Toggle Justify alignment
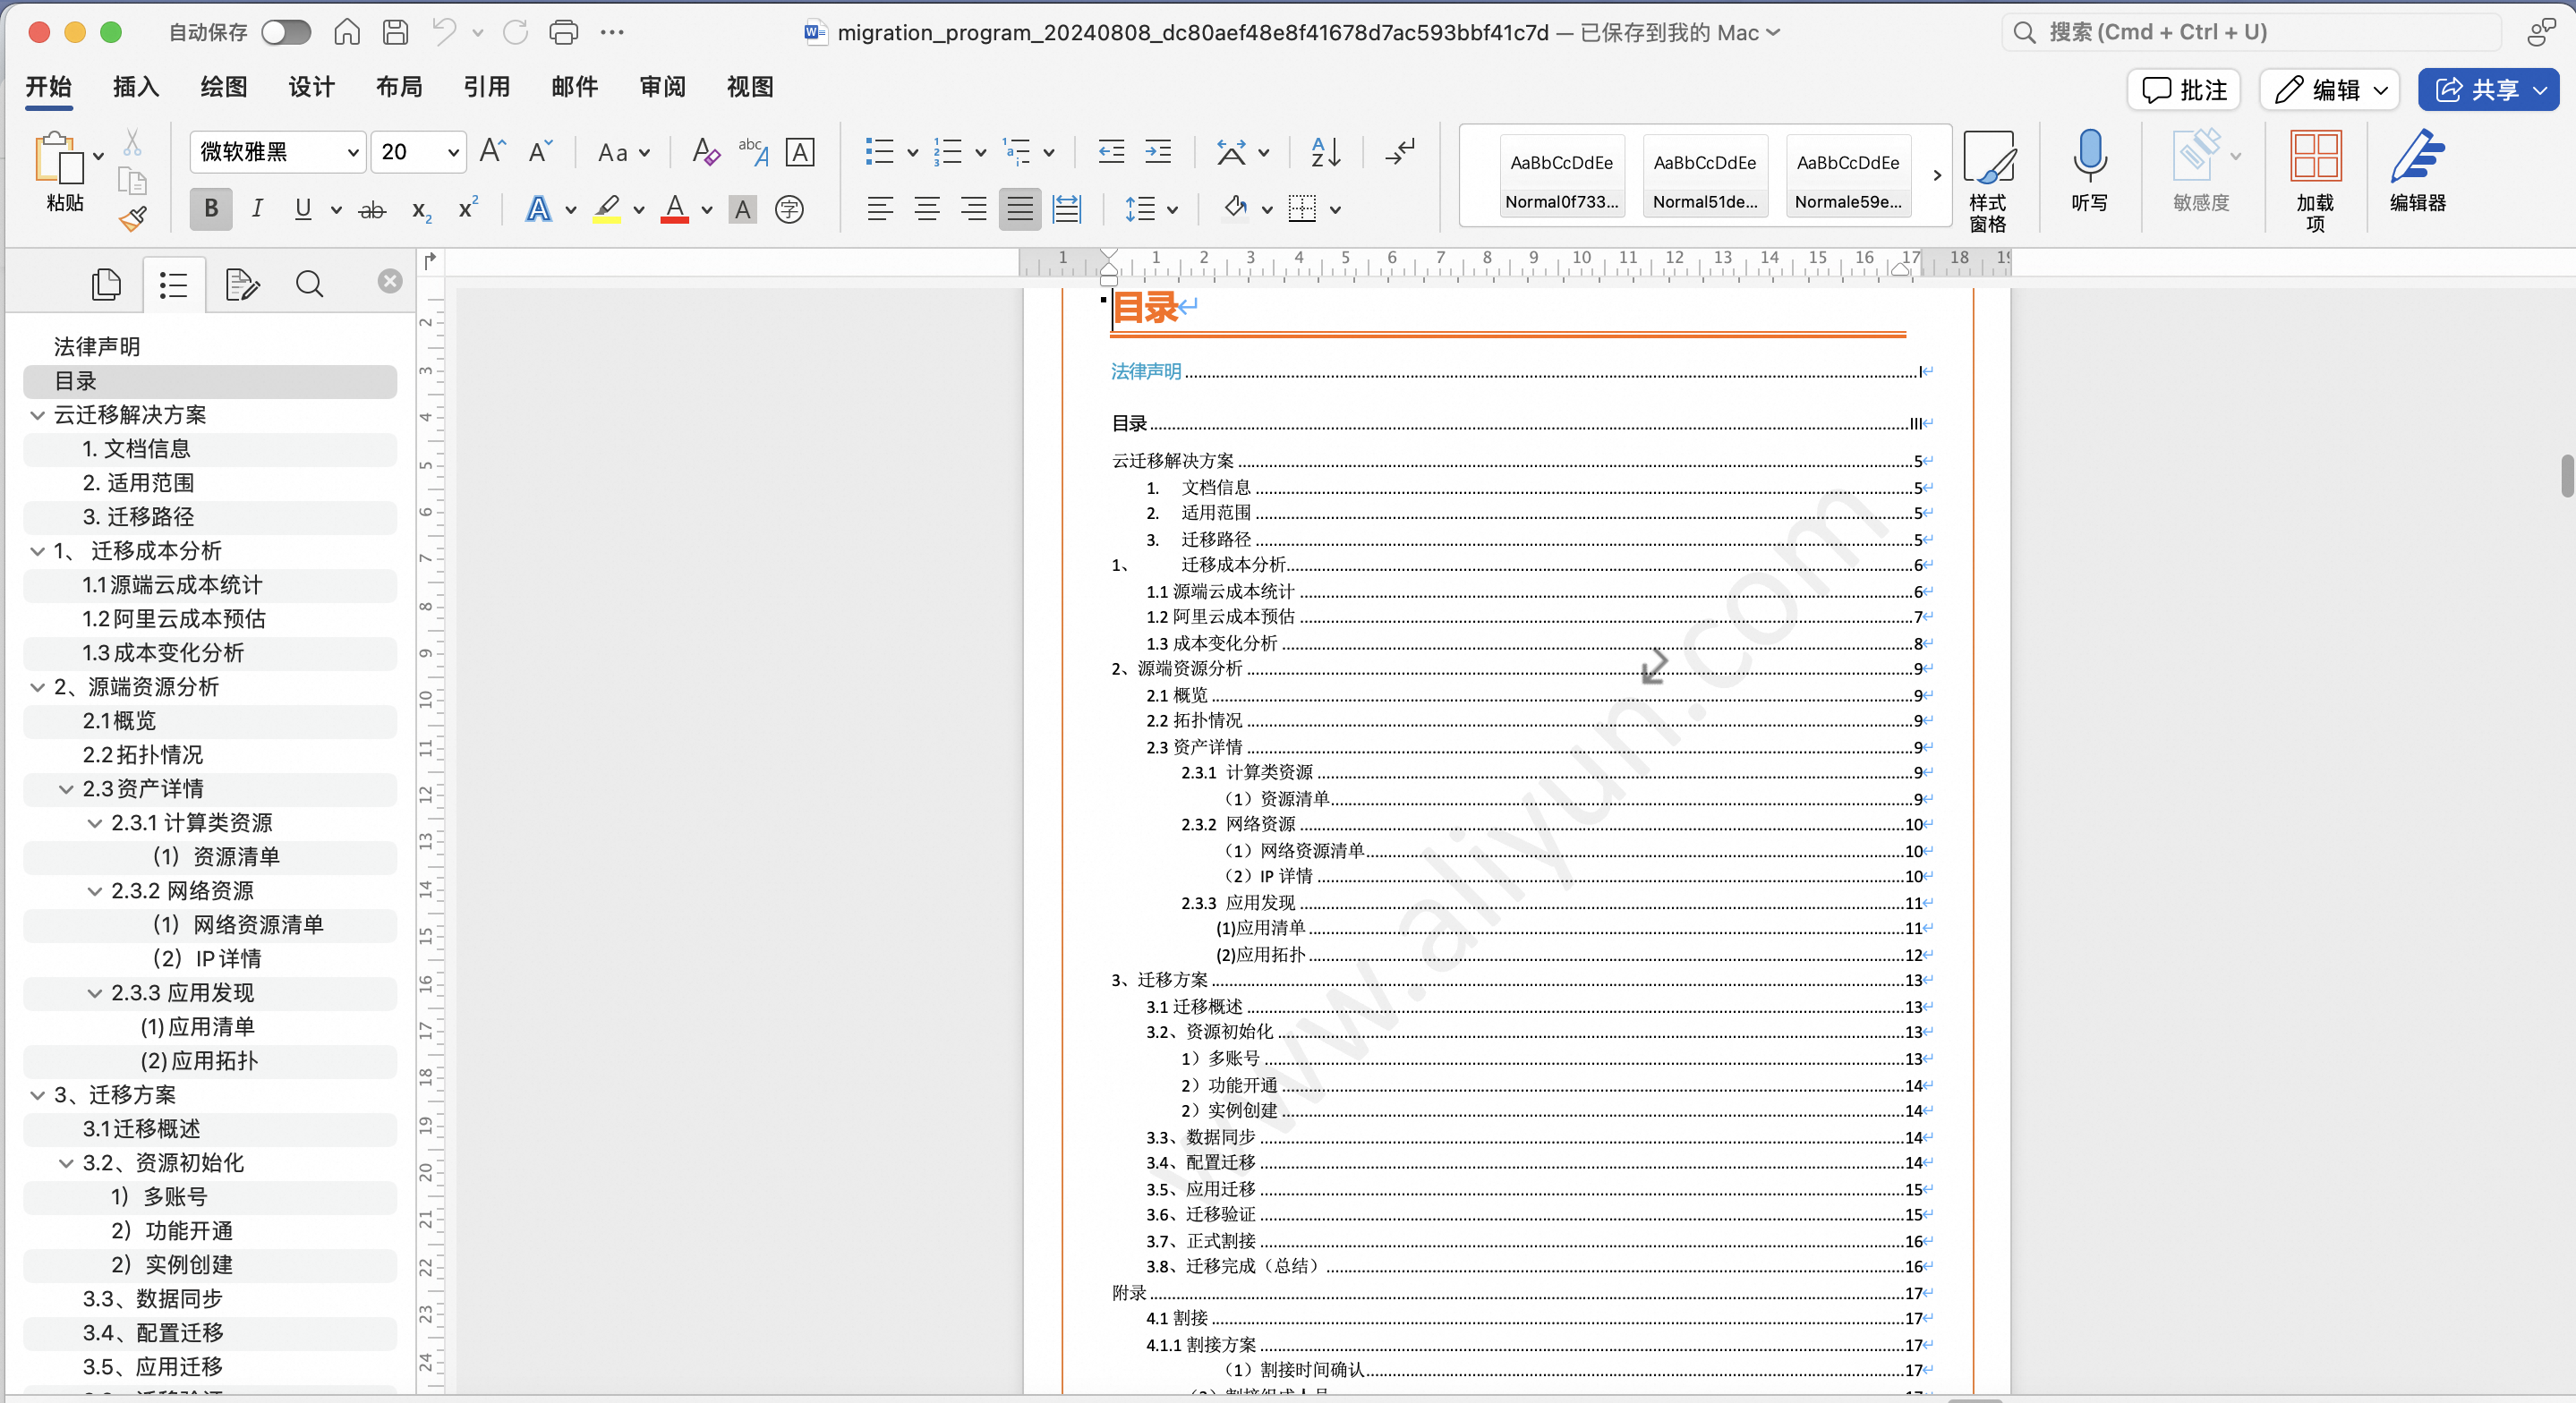2576x1403 pixels. 1020,209
